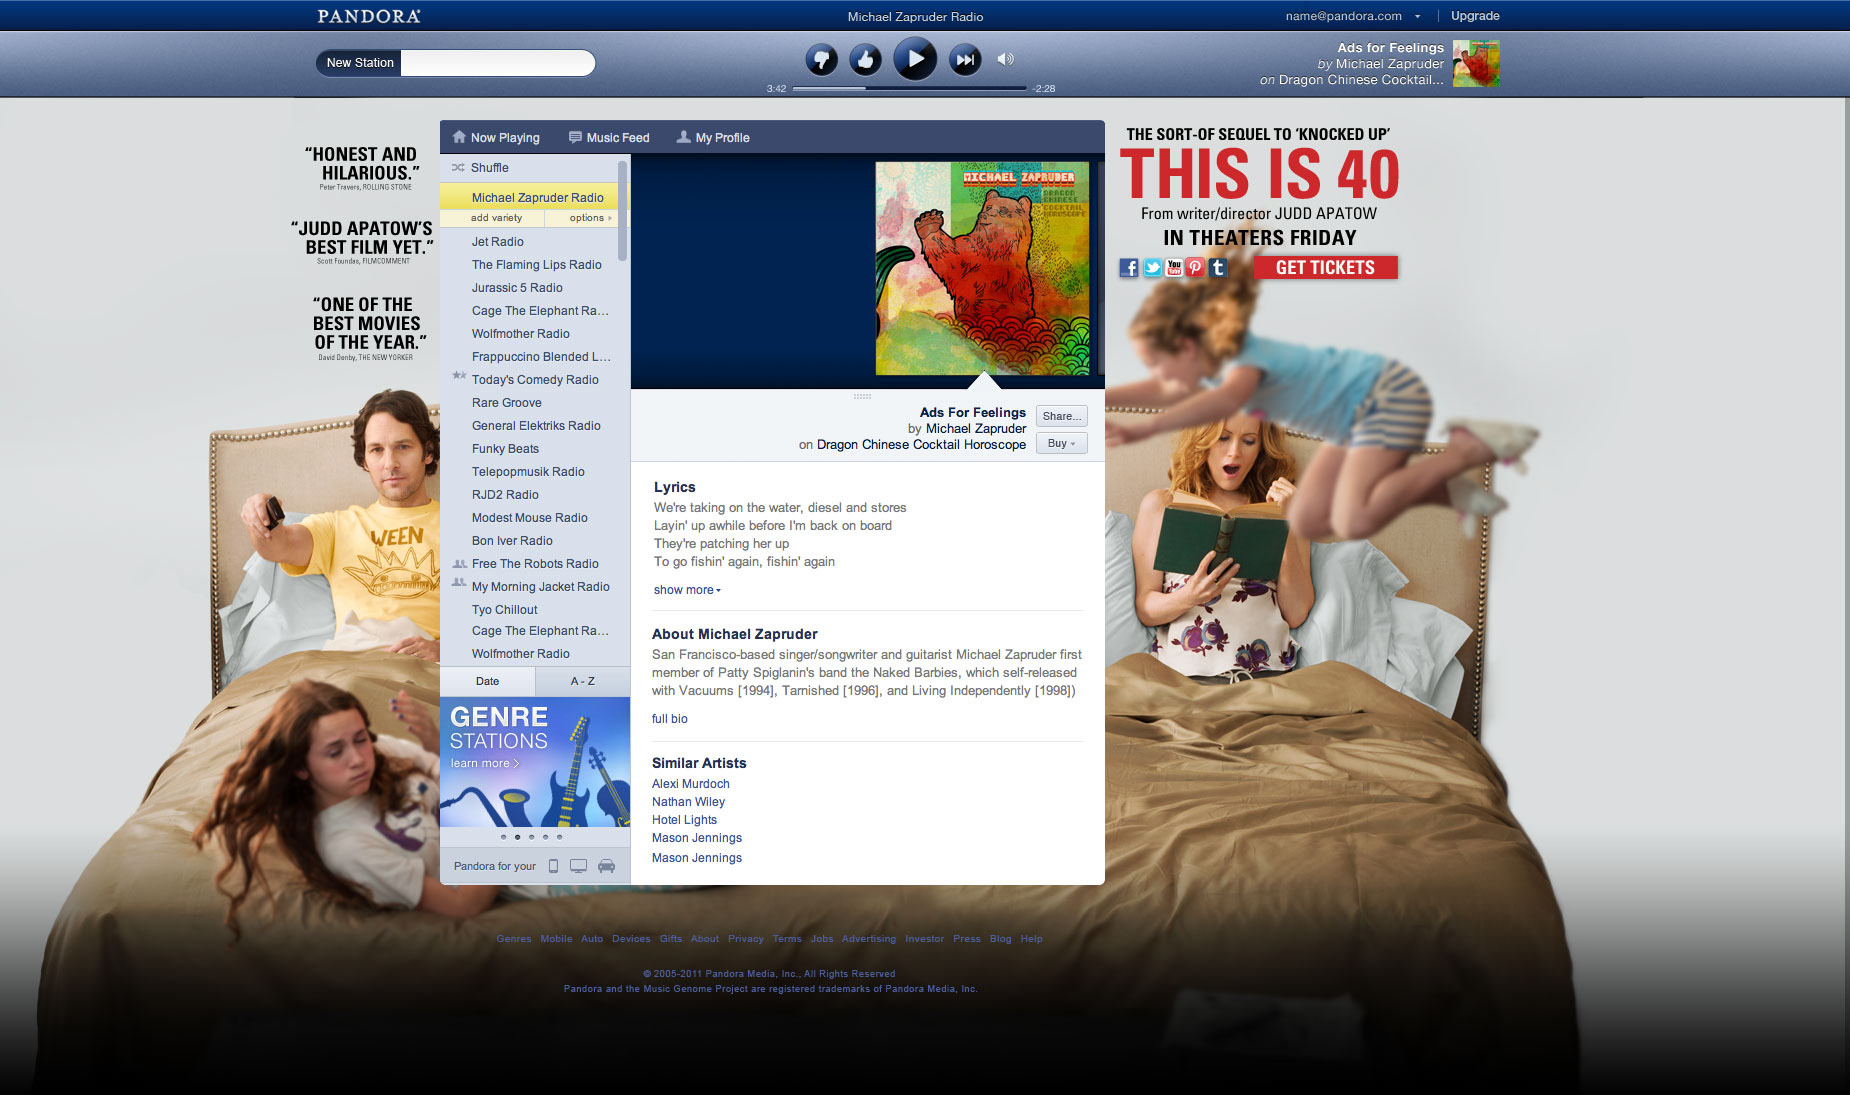This screenshot has height=1095, width=1850.
Task: Select My Morning Jacket Radio station
Action: [541, 587]
